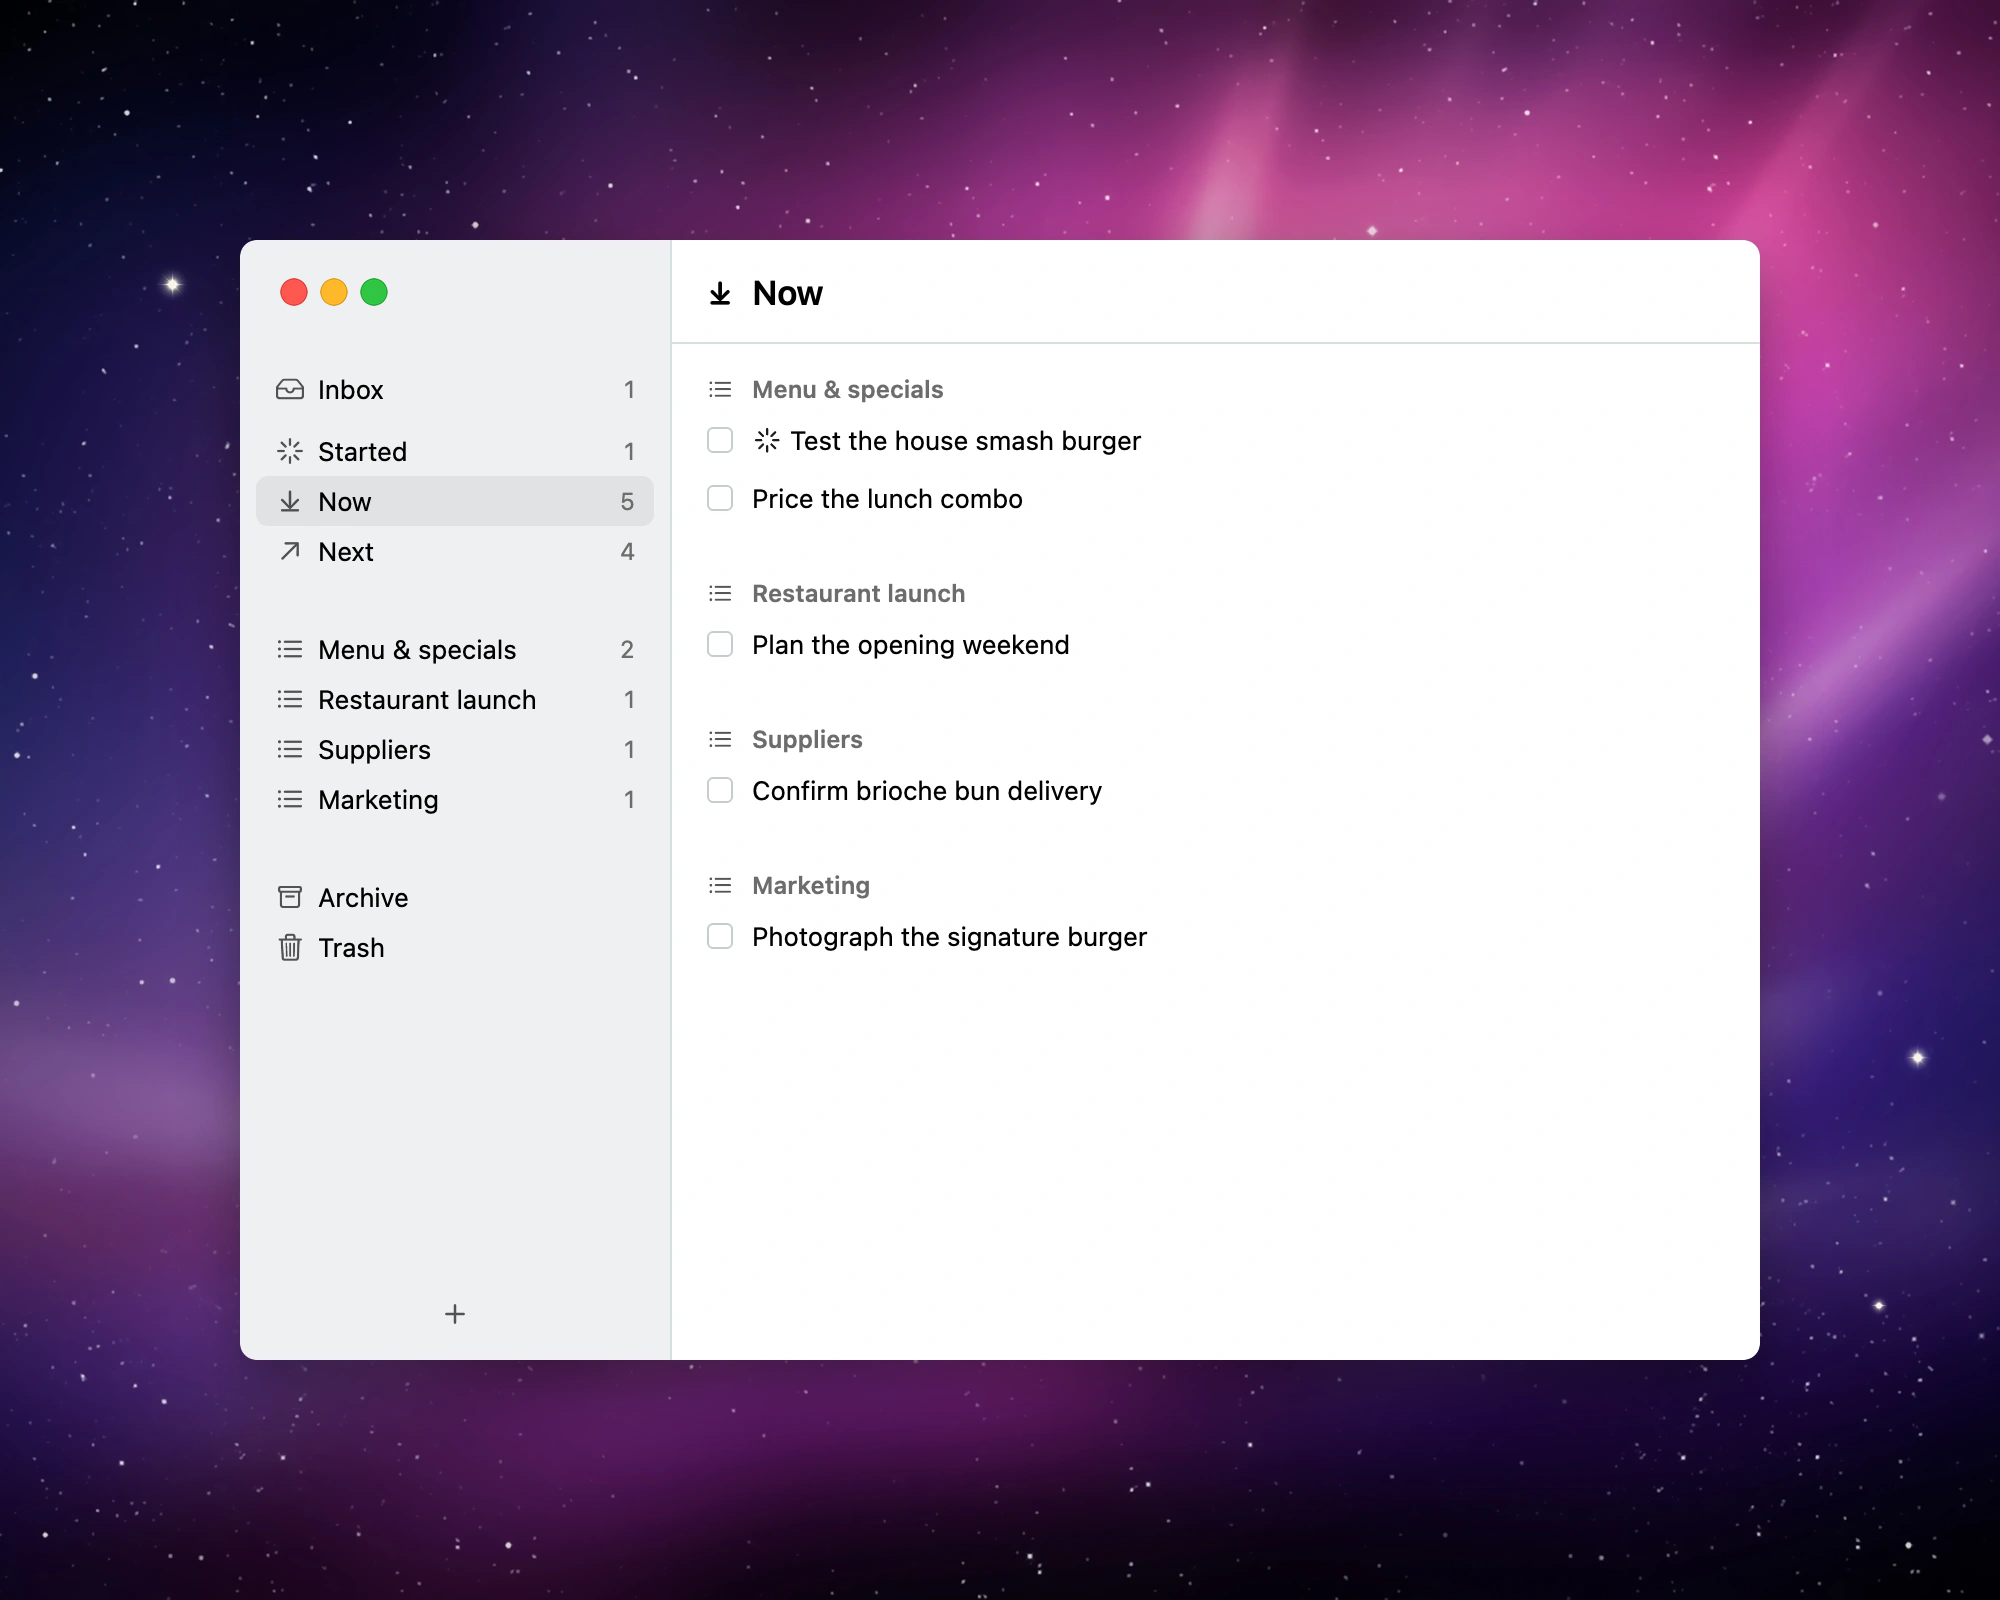Screen dimensions: 2000x1600
Task: Click the plus icon to add list
Action: click(x=455, y=1314)
